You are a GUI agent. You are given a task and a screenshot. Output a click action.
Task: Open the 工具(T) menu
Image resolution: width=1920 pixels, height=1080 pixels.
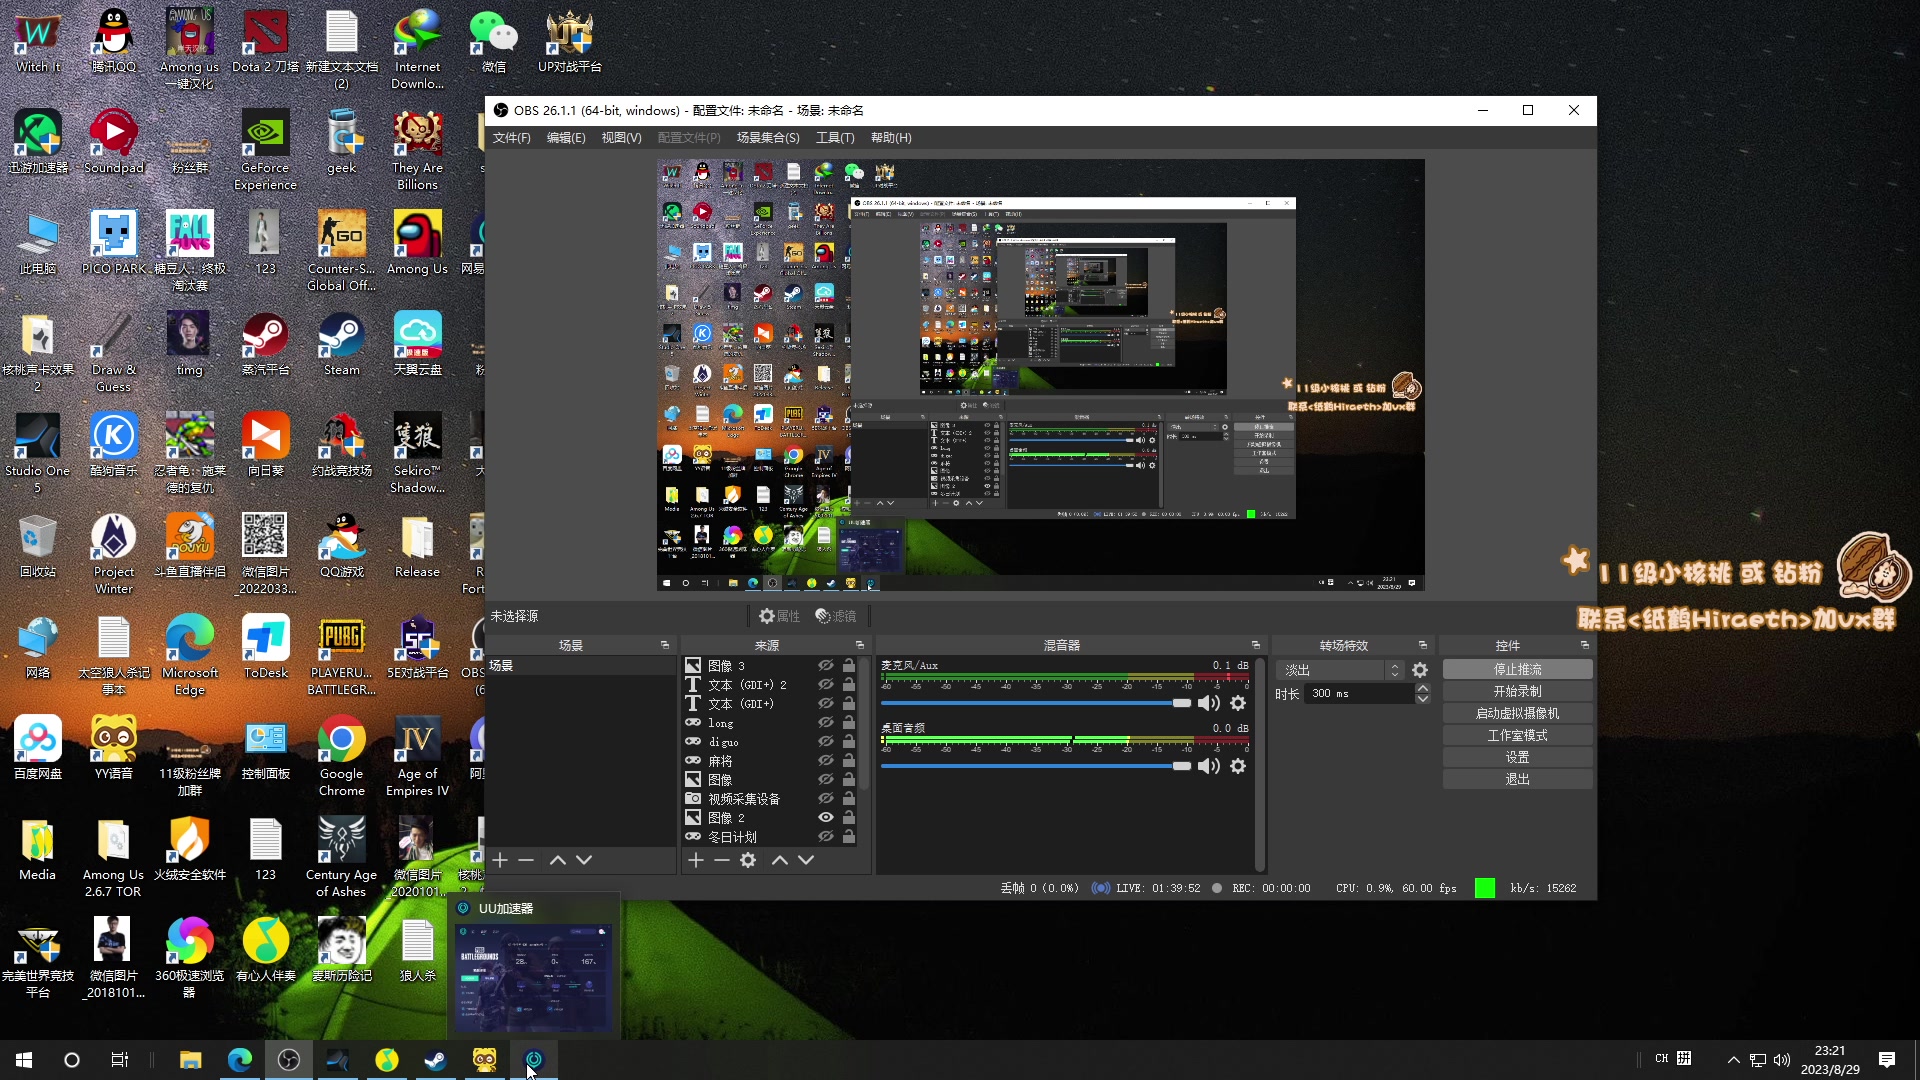834,138
